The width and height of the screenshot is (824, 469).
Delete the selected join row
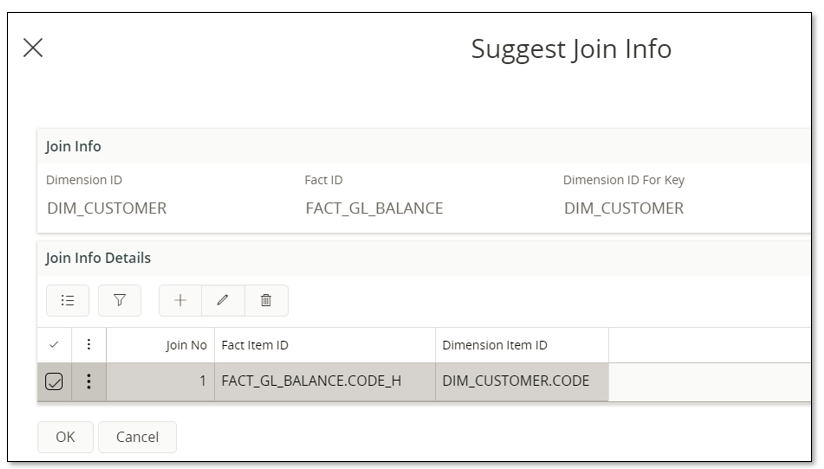point(266,300)
